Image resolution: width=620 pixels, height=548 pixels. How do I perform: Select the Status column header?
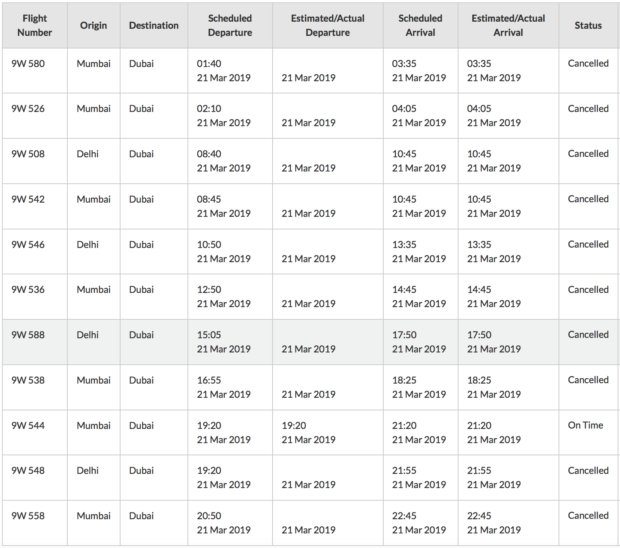(x=588, y=25)
